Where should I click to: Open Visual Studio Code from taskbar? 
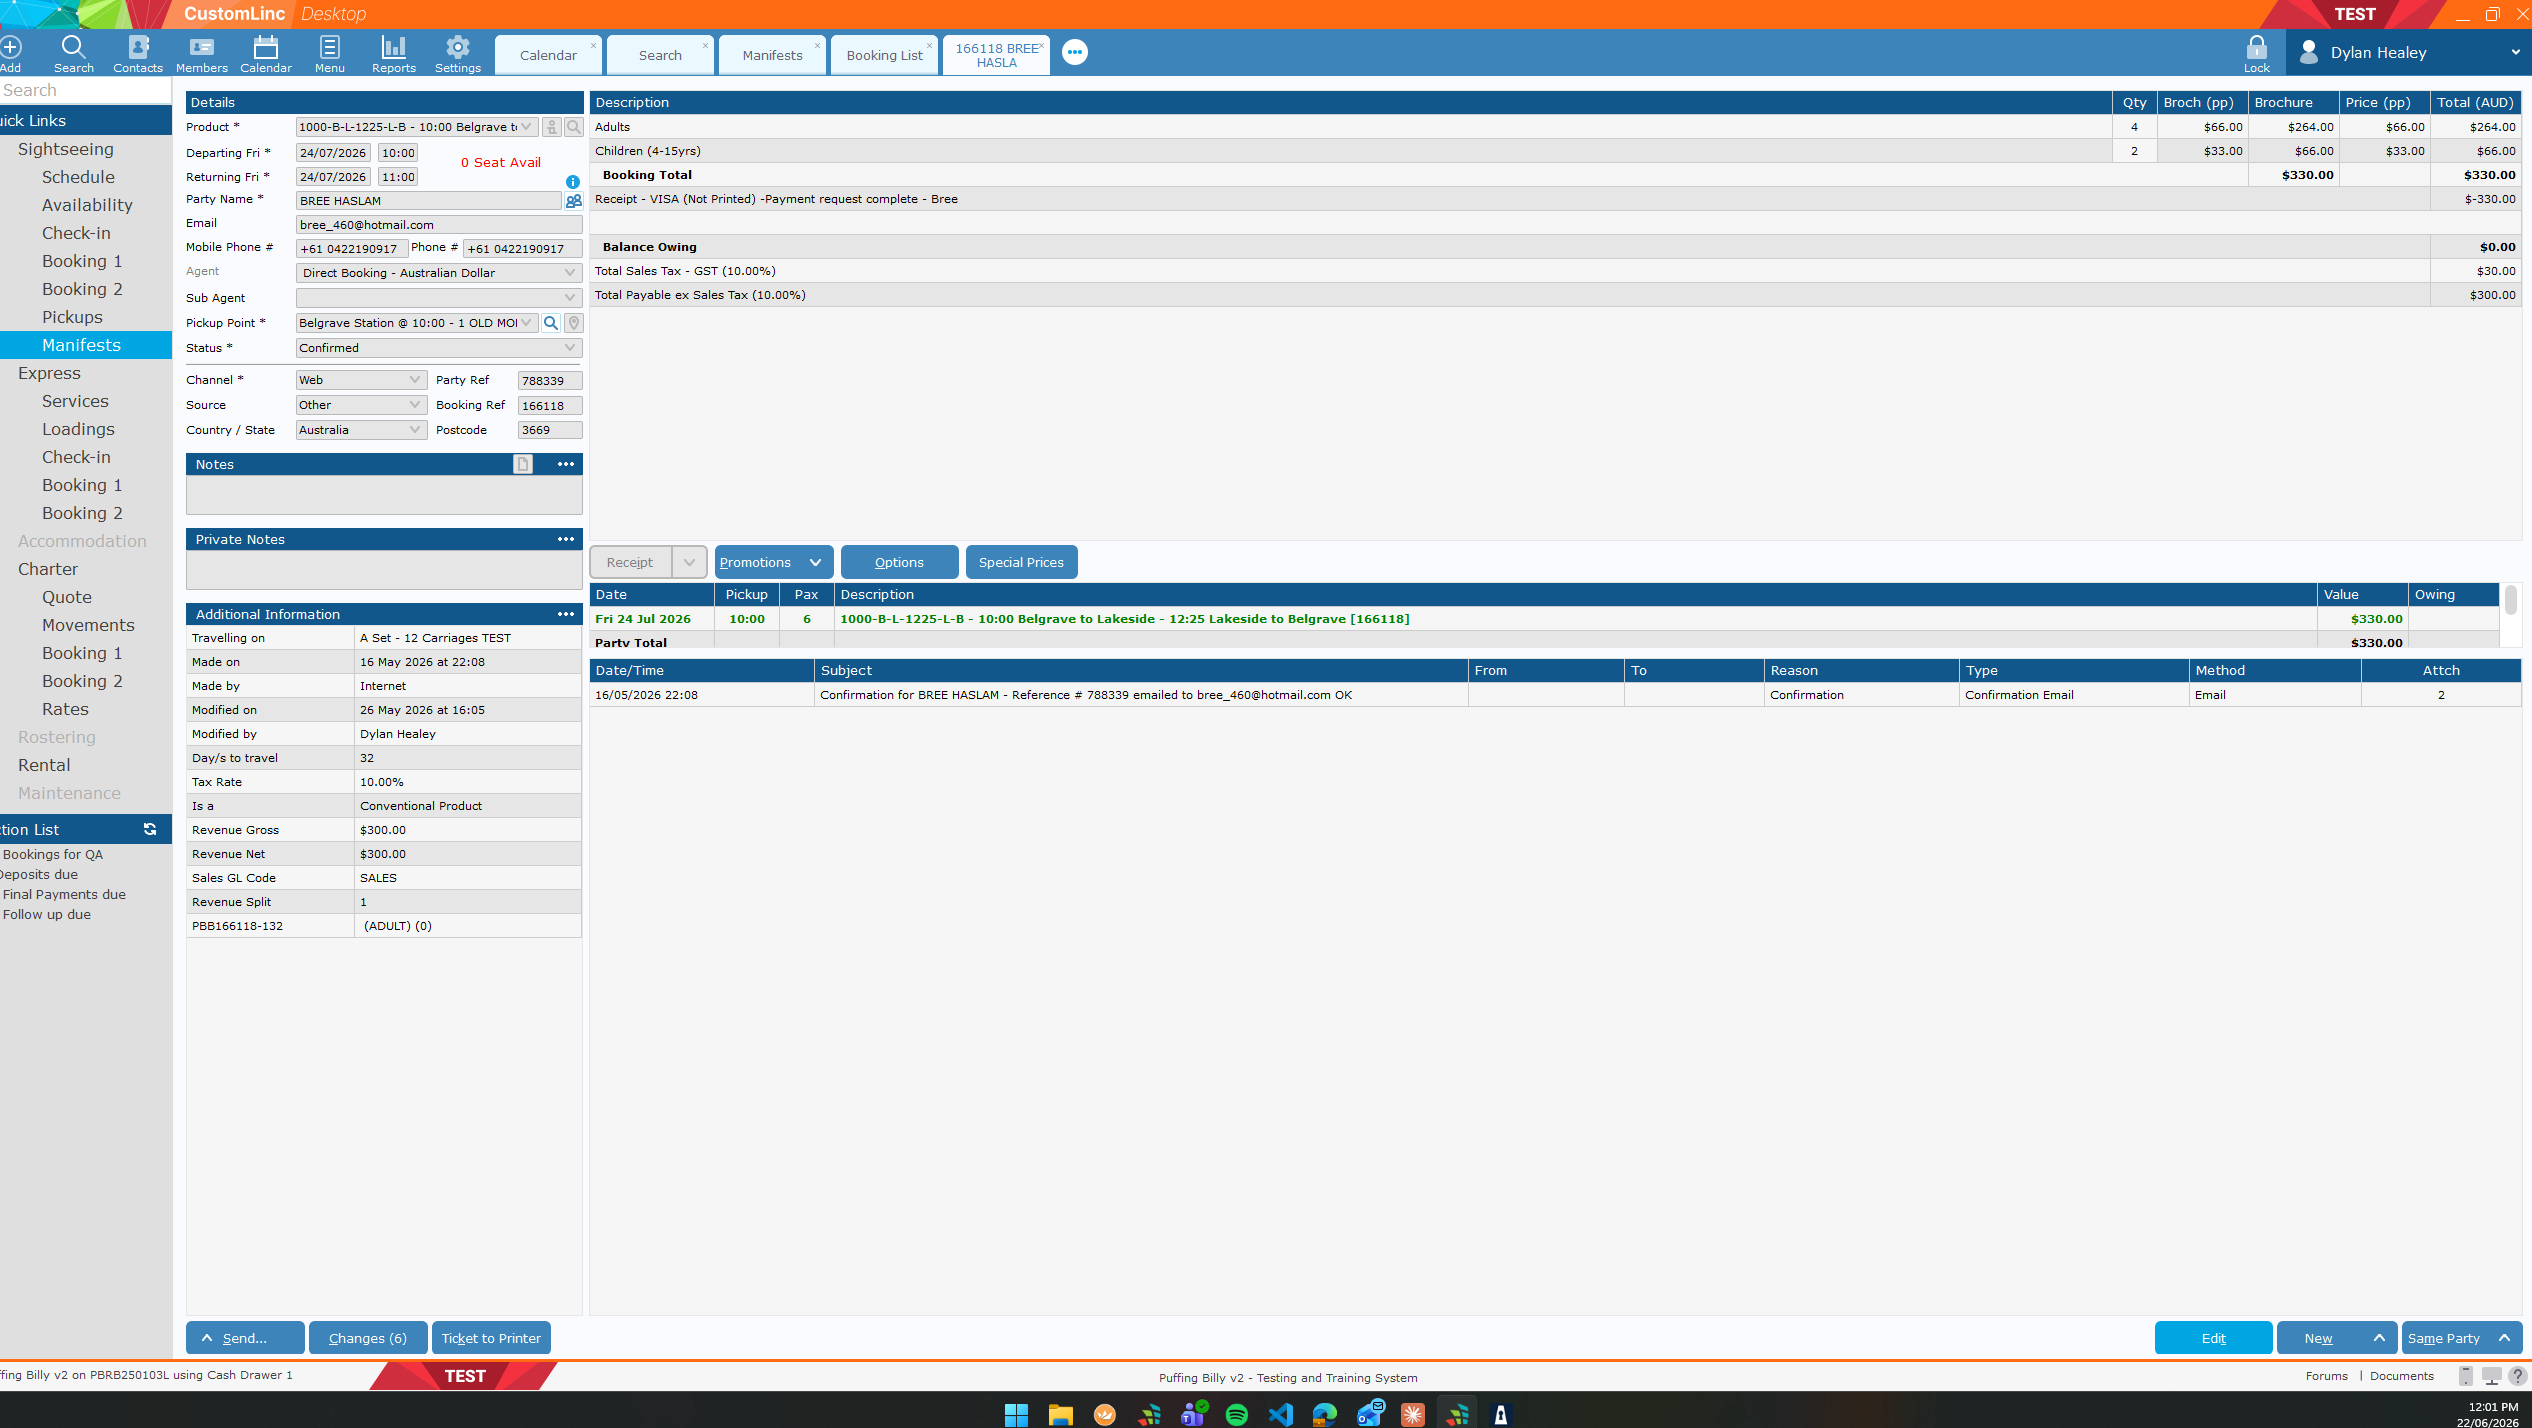click(1281, 1414)
